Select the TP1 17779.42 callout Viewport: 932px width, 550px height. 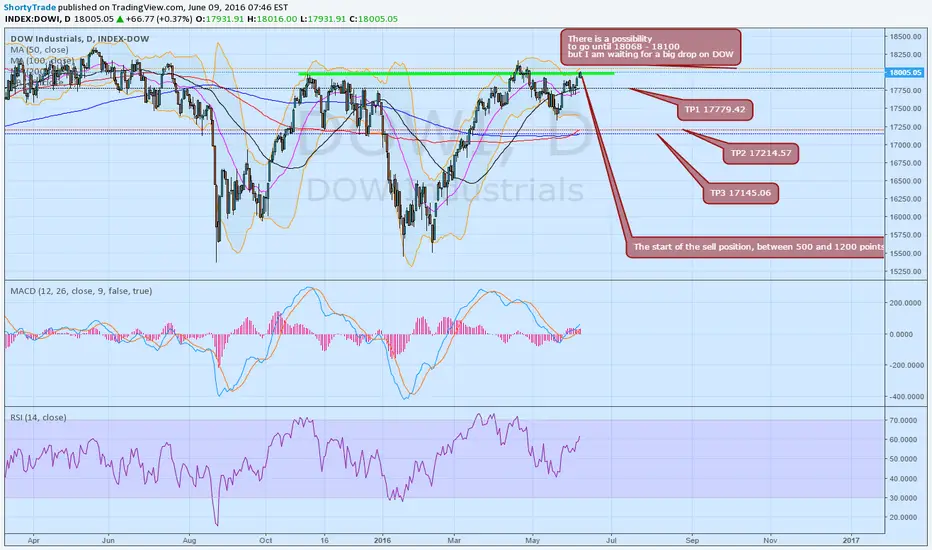click(714, 109)
